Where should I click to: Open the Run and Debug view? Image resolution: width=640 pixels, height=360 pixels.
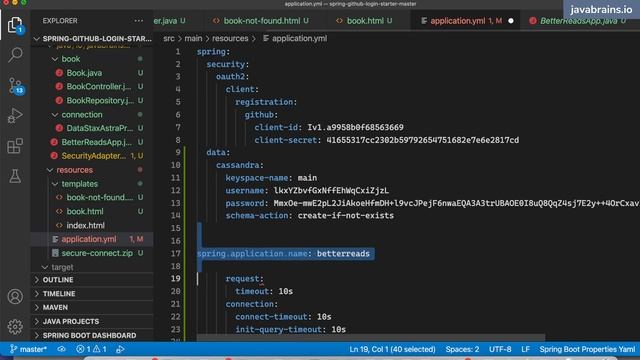coord(15,116)
